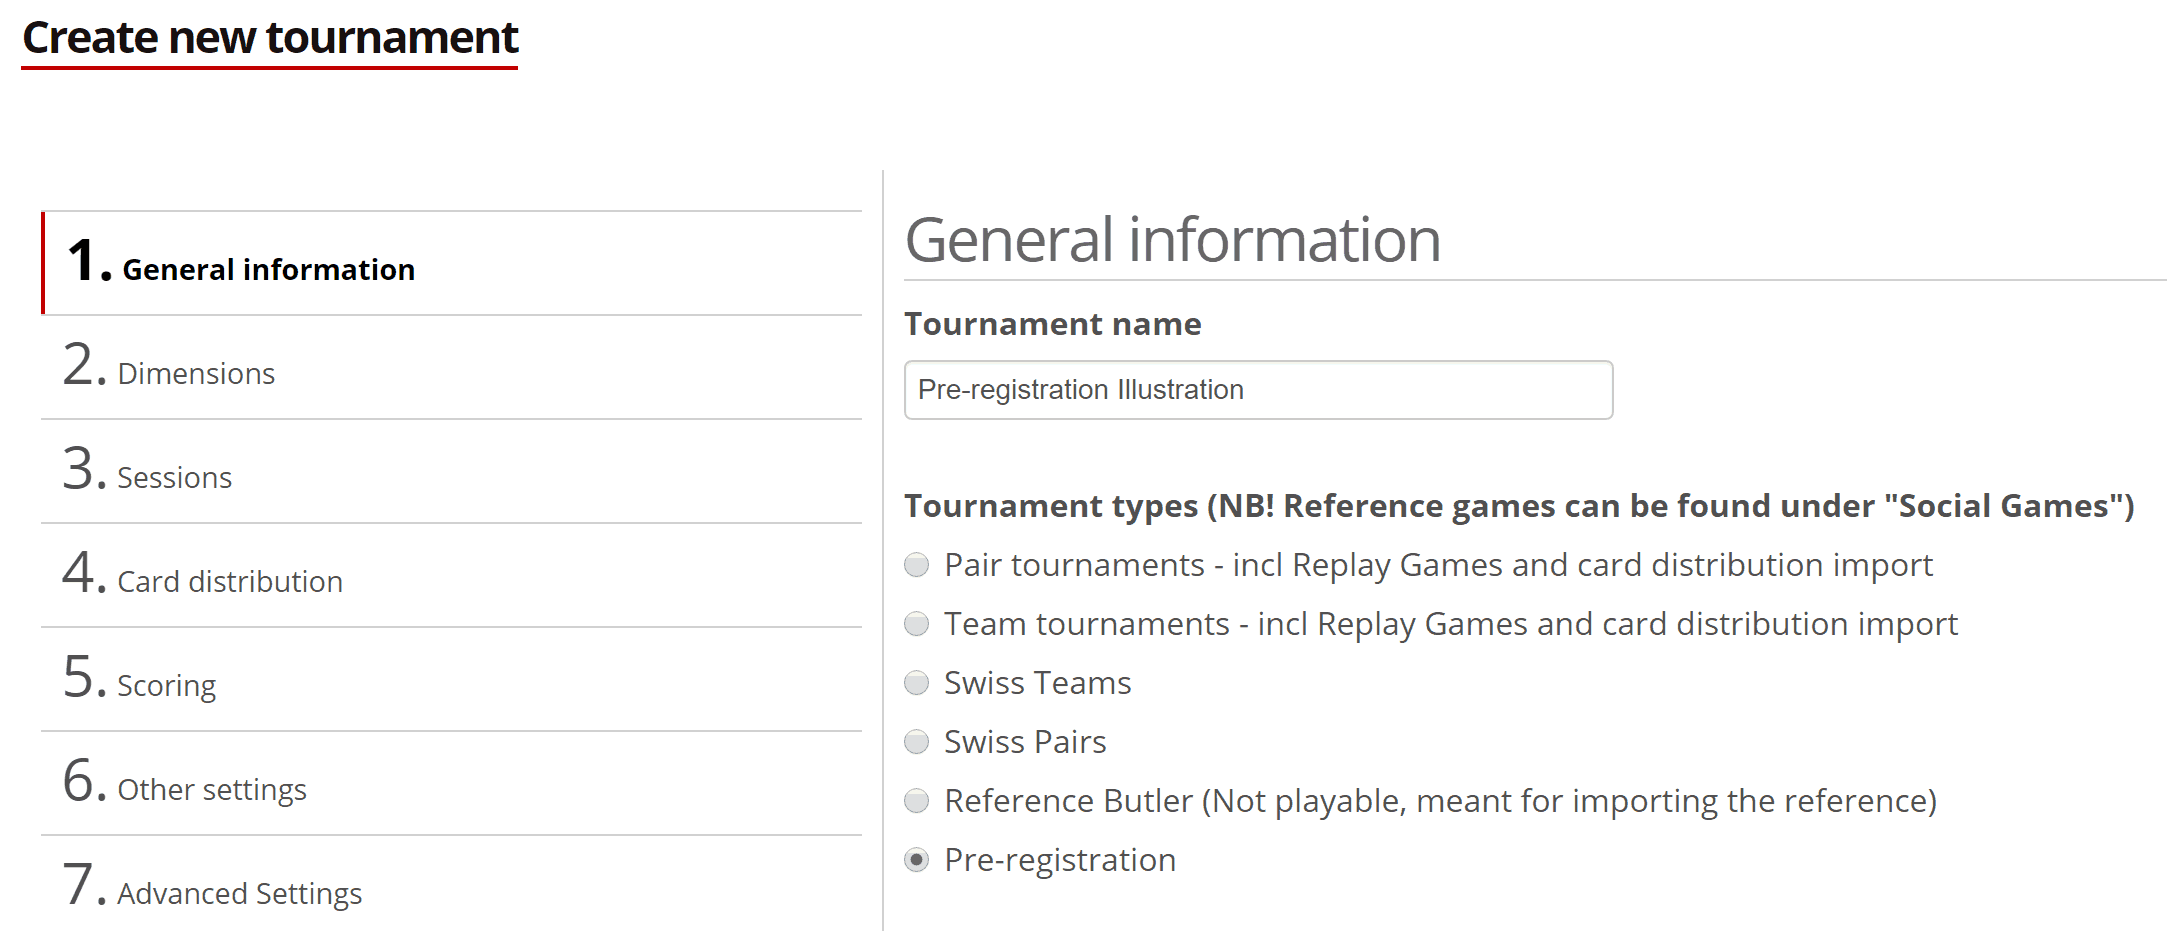Click the General information page heading
The image size is (2167, 931).
click(1172, 240)
